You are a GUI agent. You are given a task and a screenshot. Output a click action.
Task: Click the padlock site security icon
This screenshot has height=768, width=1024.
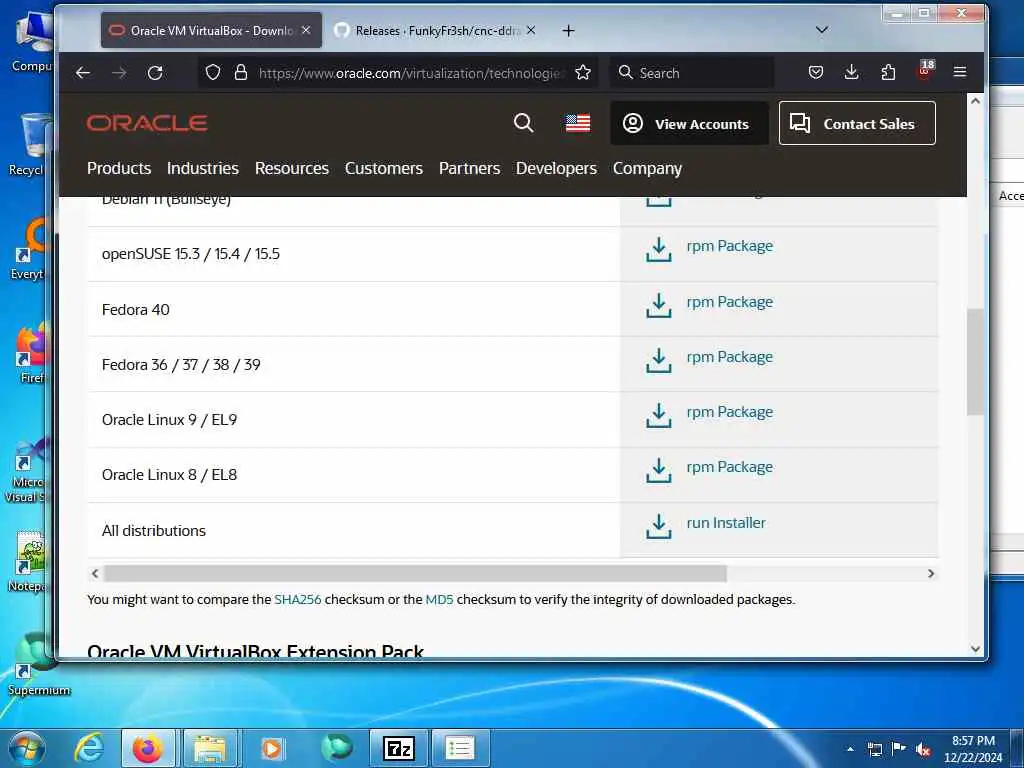pos(241,72)
